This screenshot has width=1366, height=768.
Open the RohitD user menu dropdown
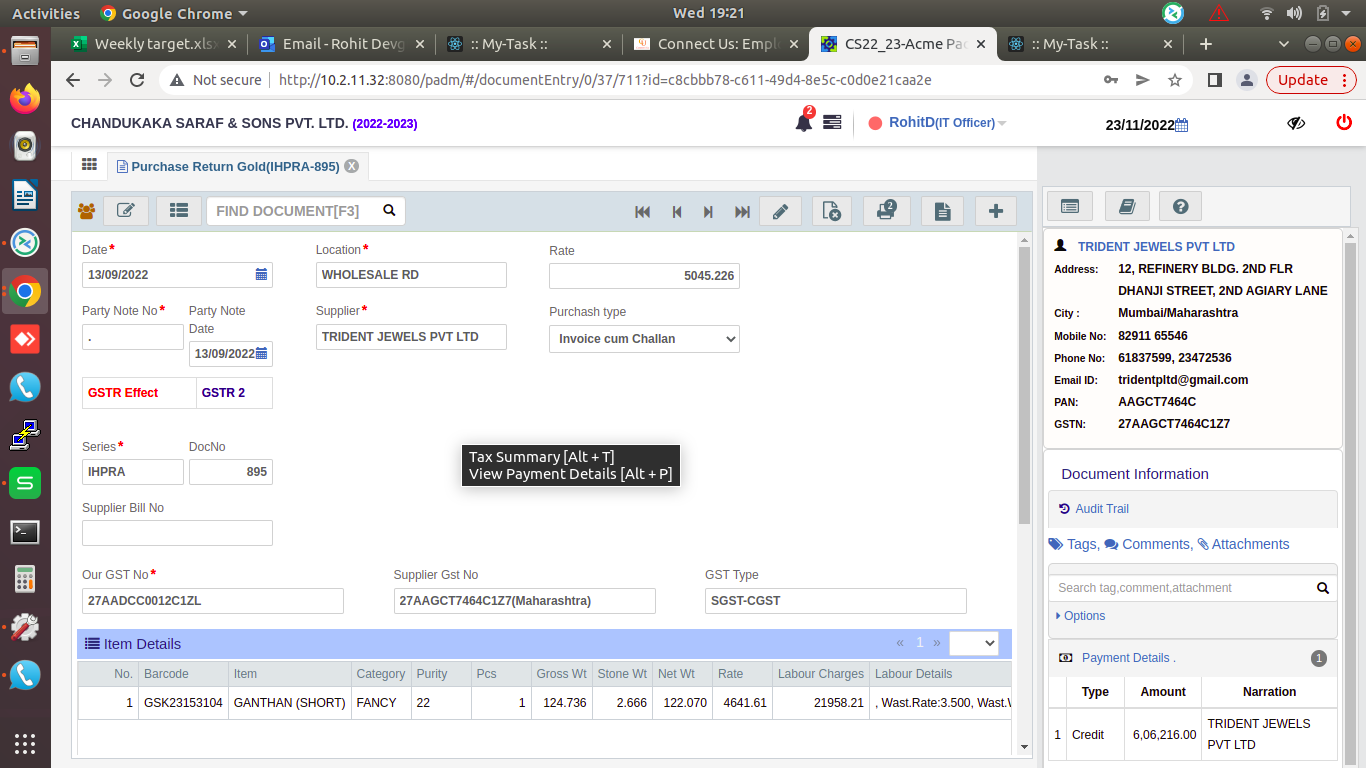[x=947, y=122]
